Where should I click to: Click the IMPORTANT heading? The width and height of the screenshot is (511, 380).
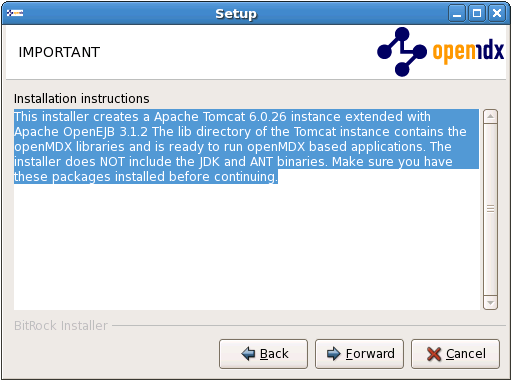coord(59,52)
